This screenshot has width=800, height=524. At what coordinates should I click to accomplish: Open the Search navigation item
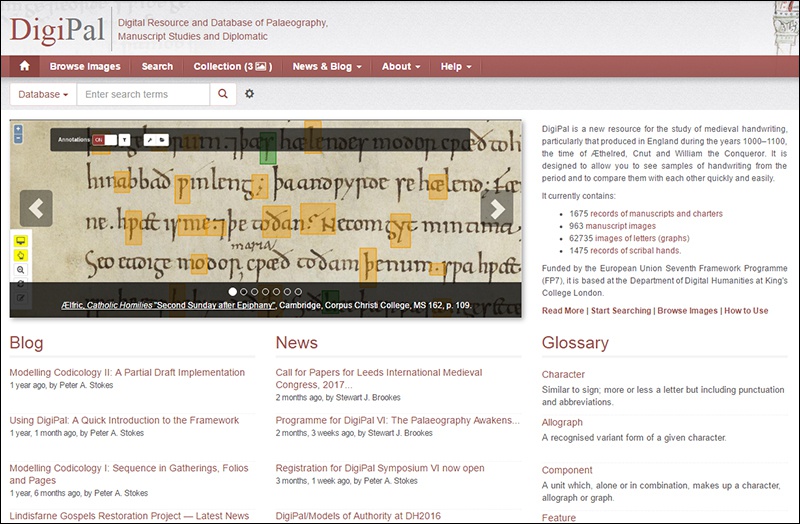coord(157,66)
